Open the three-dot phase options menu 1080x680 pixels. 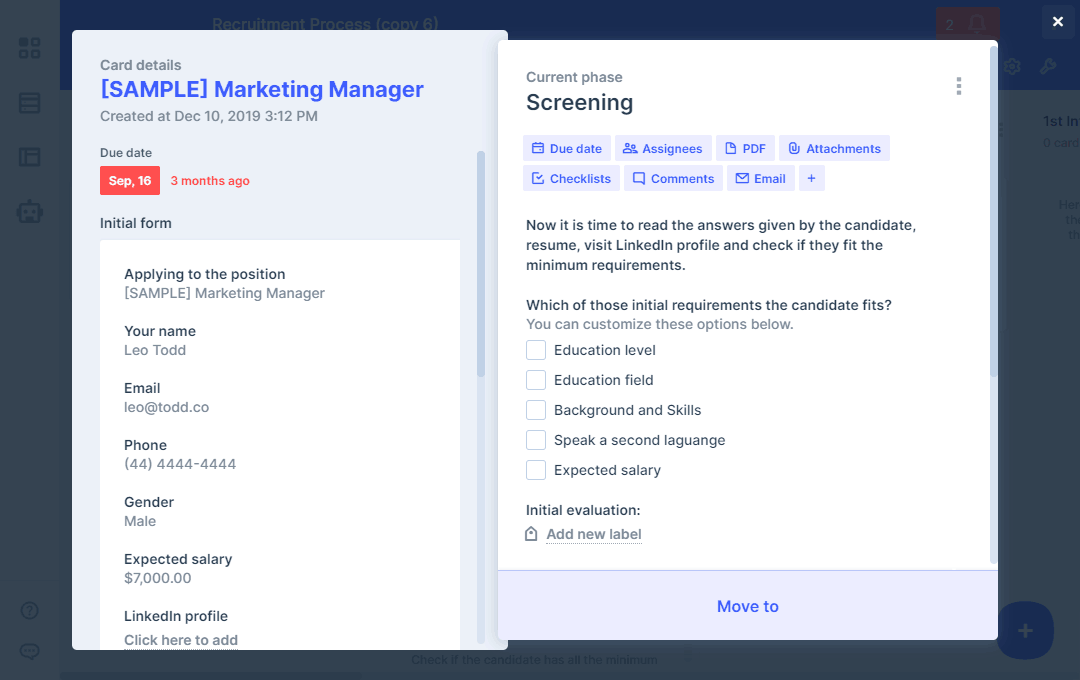click(958, 86)
